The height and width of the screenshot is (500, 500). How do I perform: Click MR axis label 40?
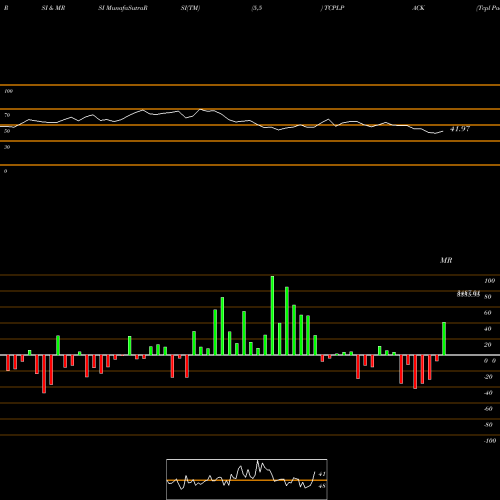488,329
